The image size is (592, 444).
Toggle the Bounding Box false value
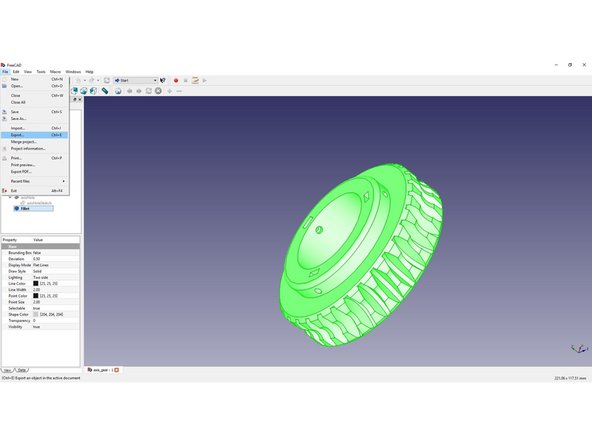click(56, 253)
